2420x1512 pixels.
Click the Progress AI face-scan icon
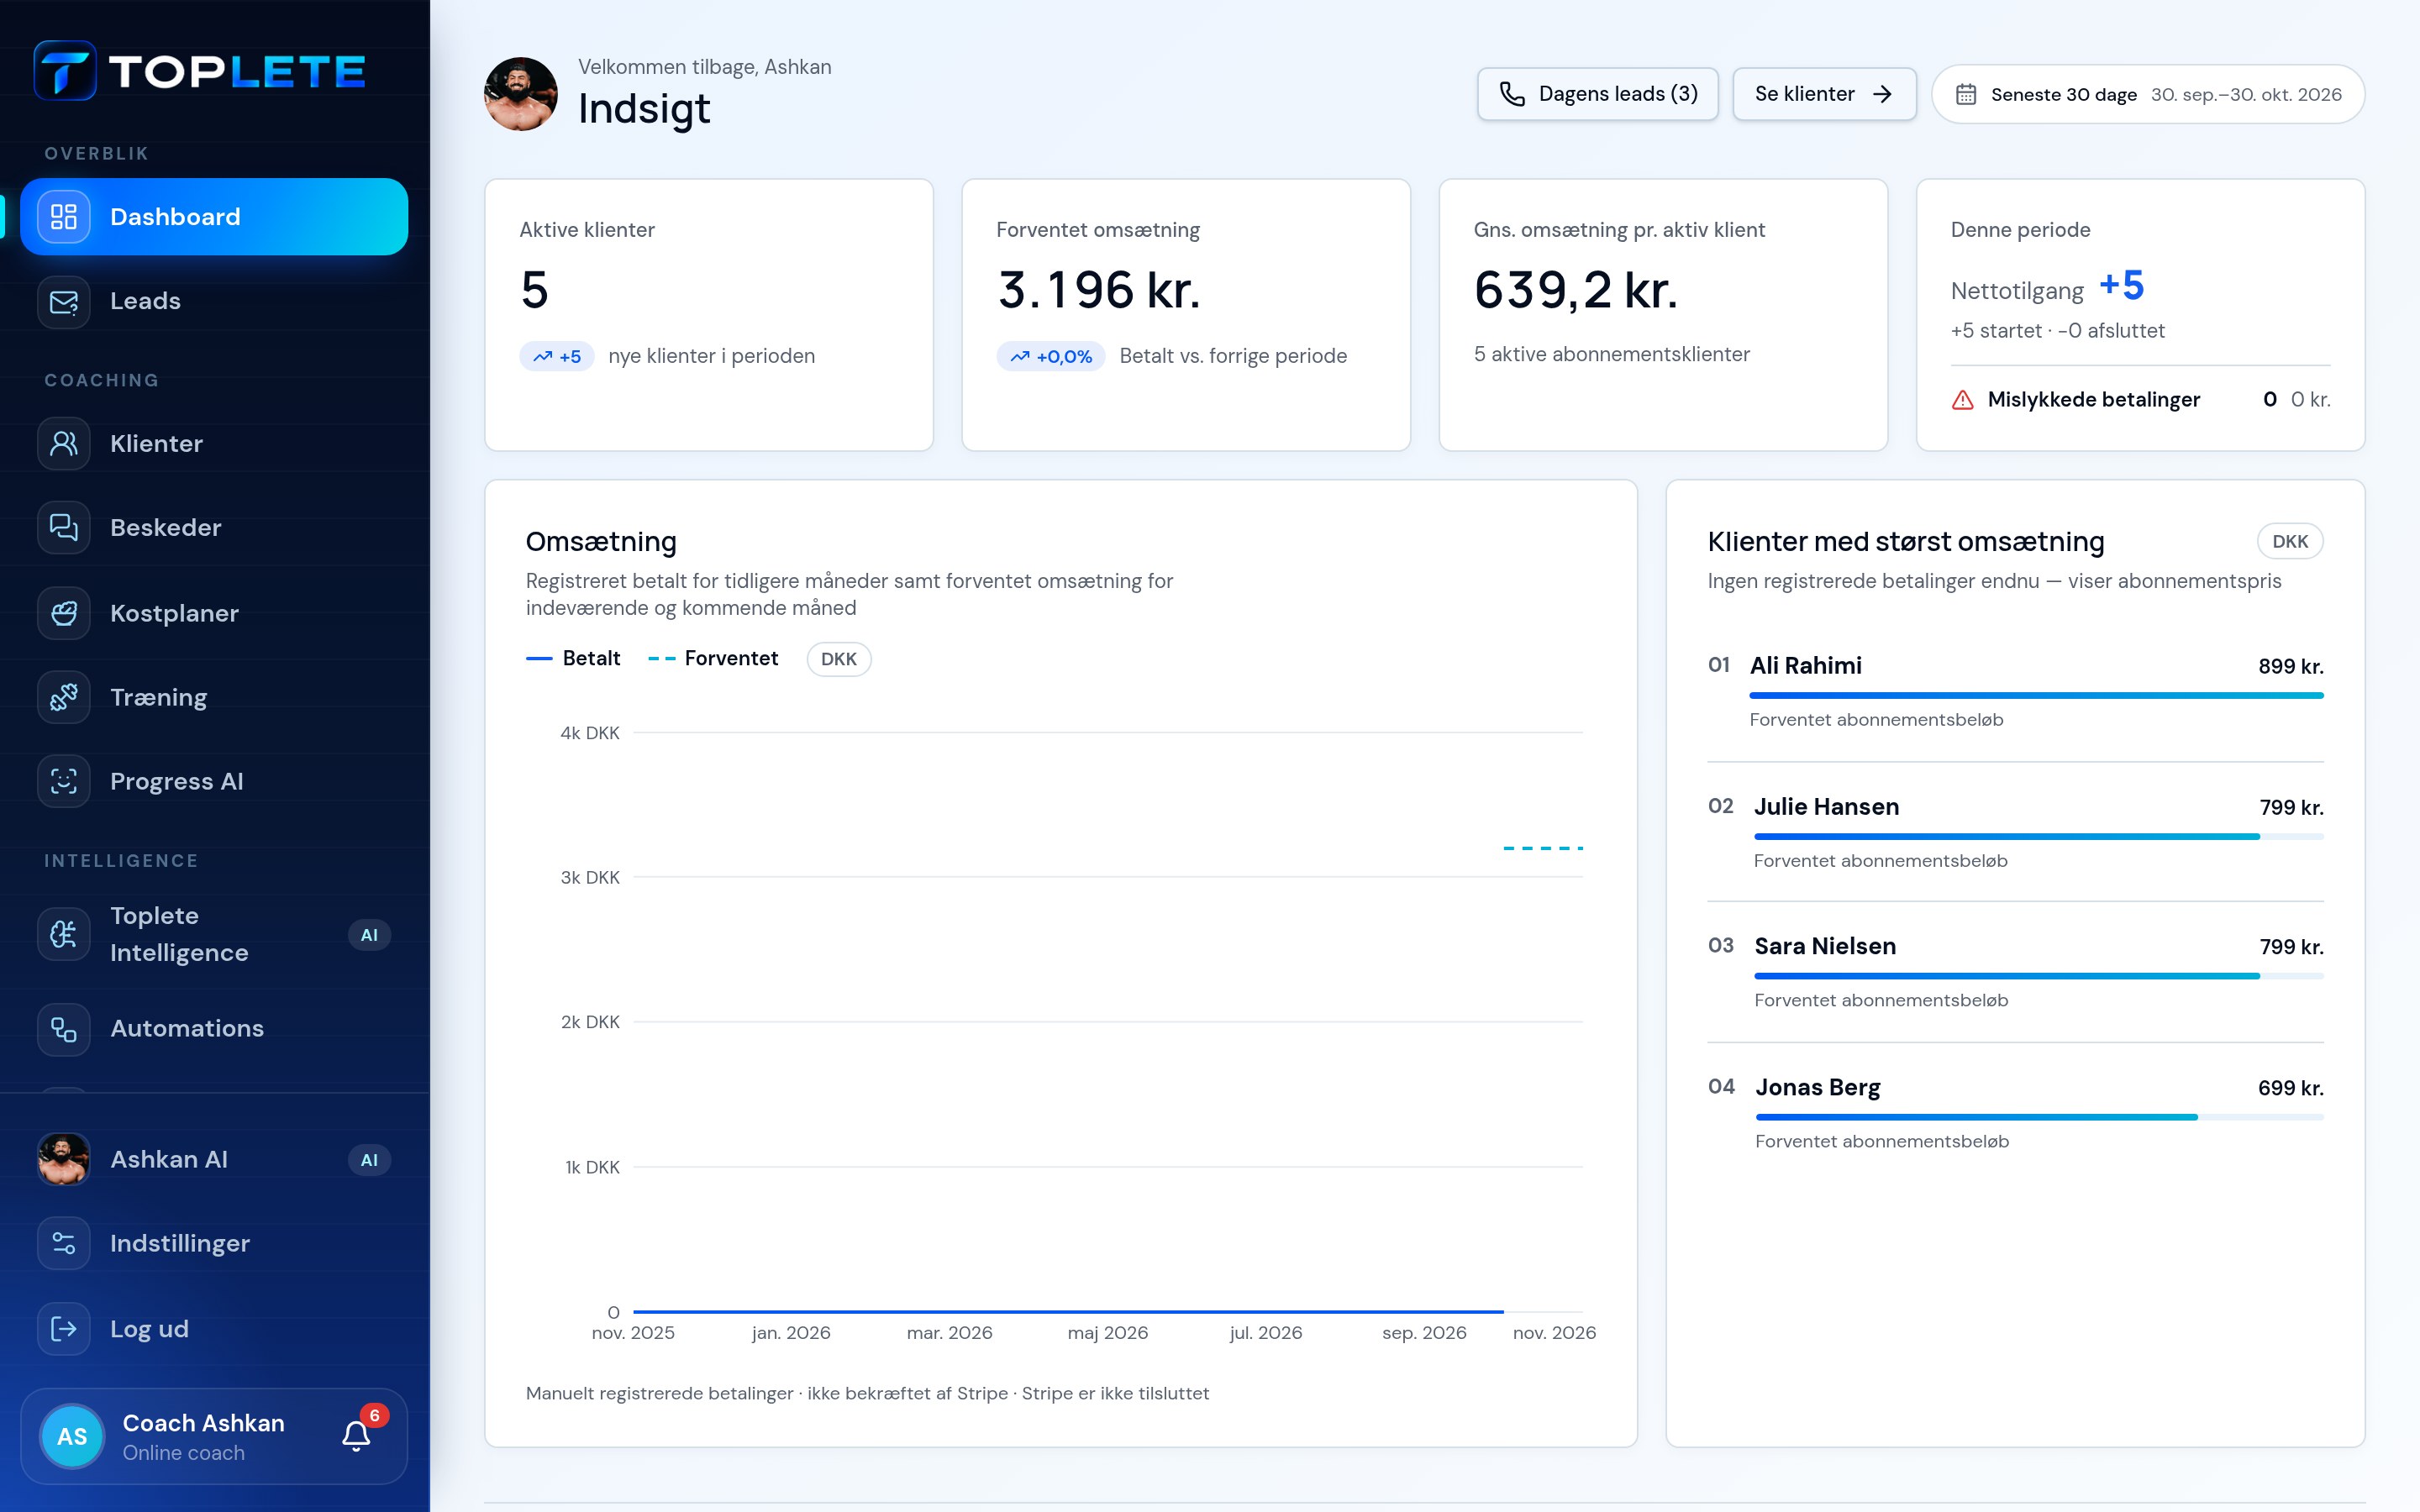coord(64,781)
